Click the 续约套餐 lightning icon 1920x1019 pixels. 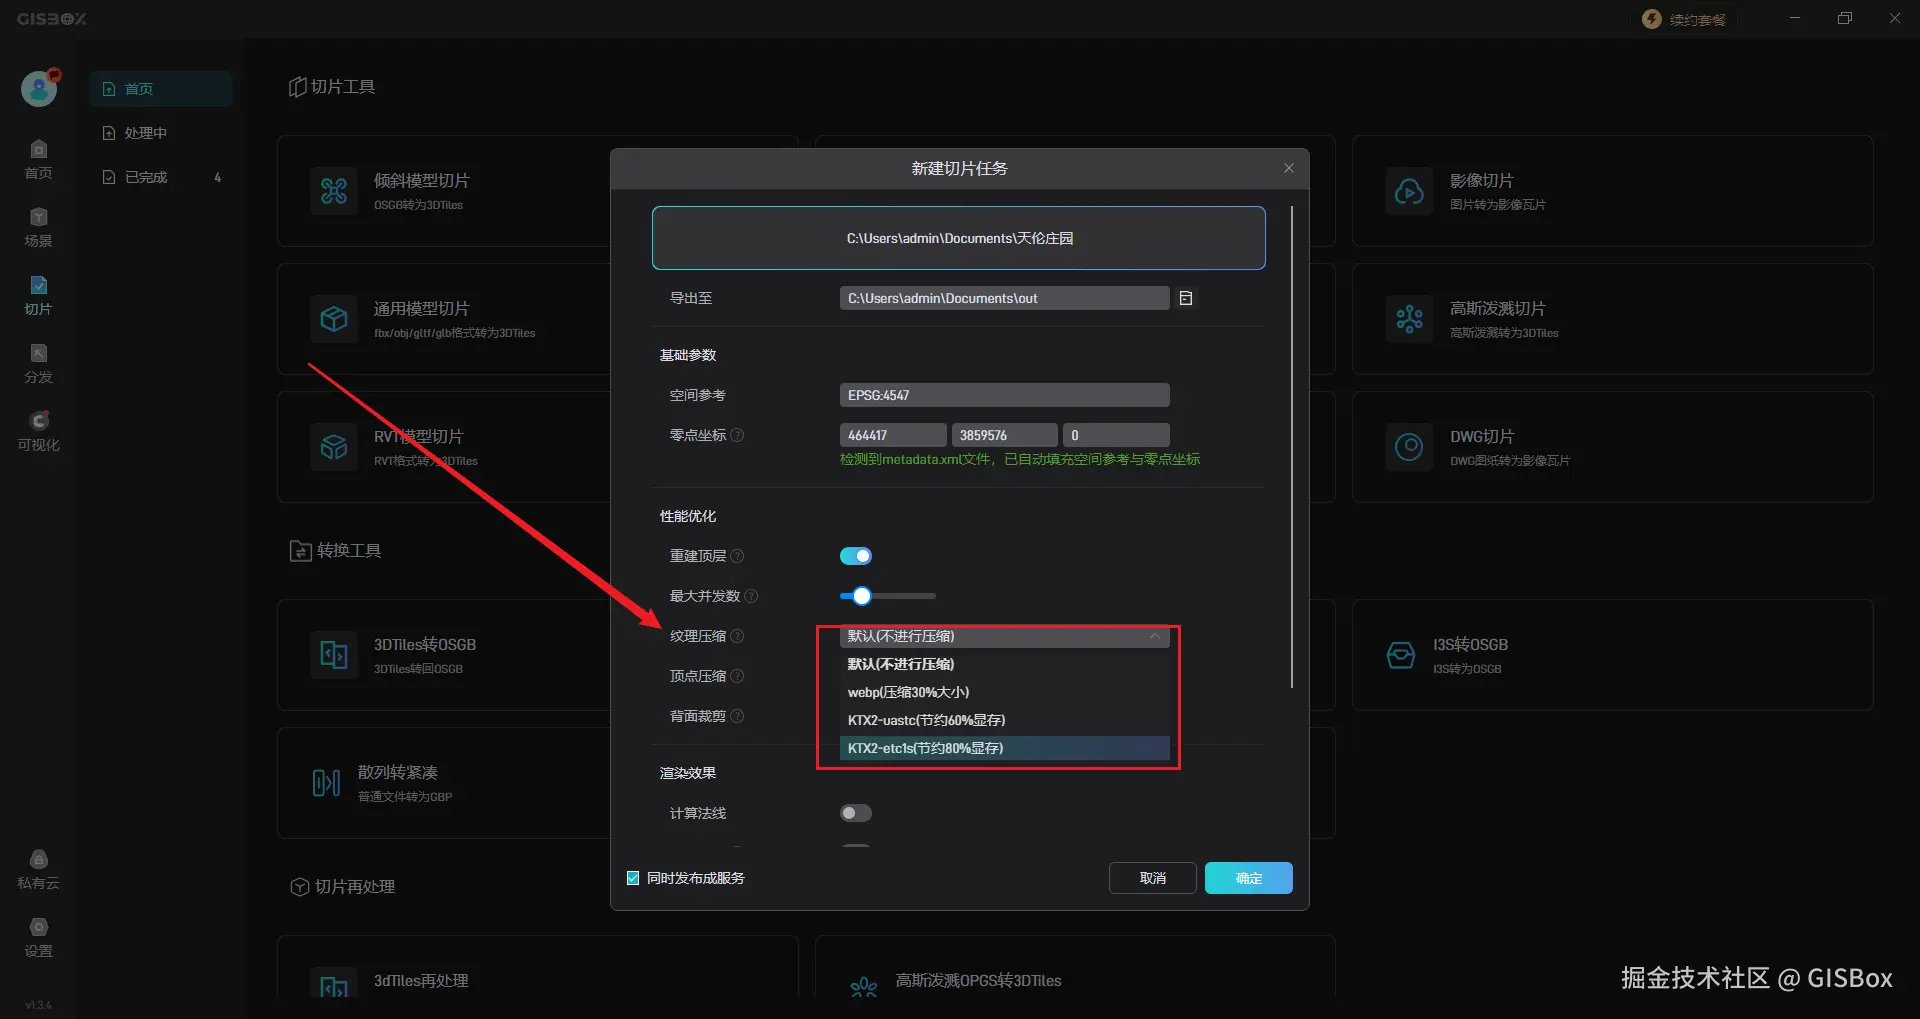(x=1652, y=19)
